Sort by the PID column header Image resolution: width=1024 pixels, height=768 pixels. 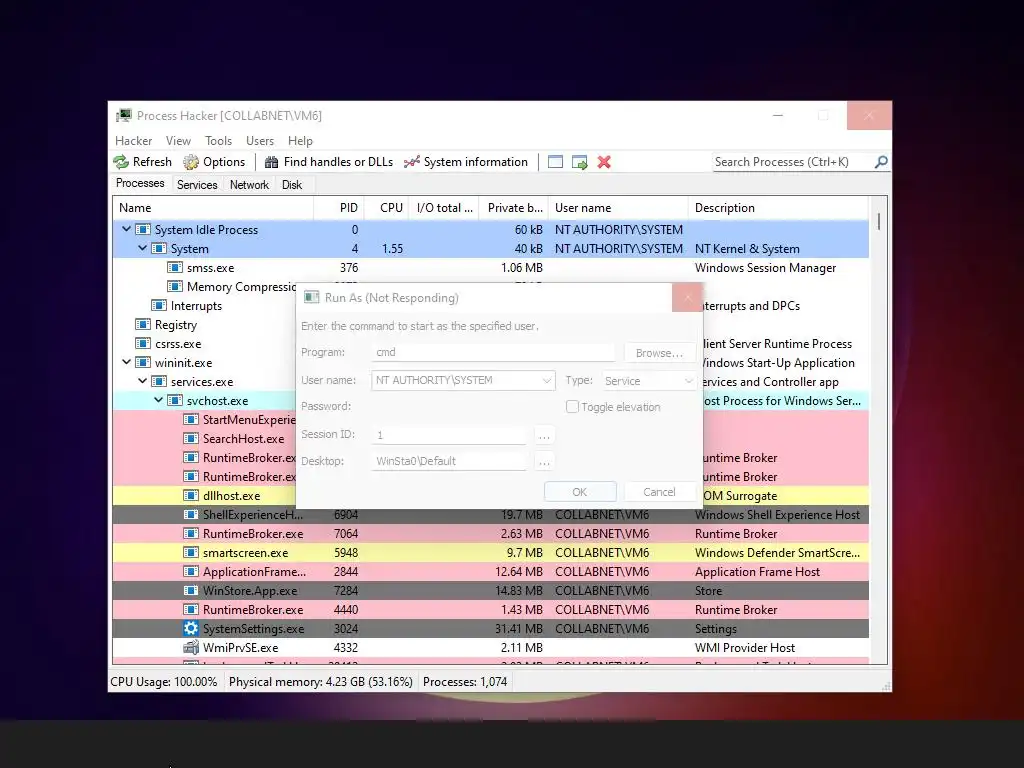(x=338, y=208)
